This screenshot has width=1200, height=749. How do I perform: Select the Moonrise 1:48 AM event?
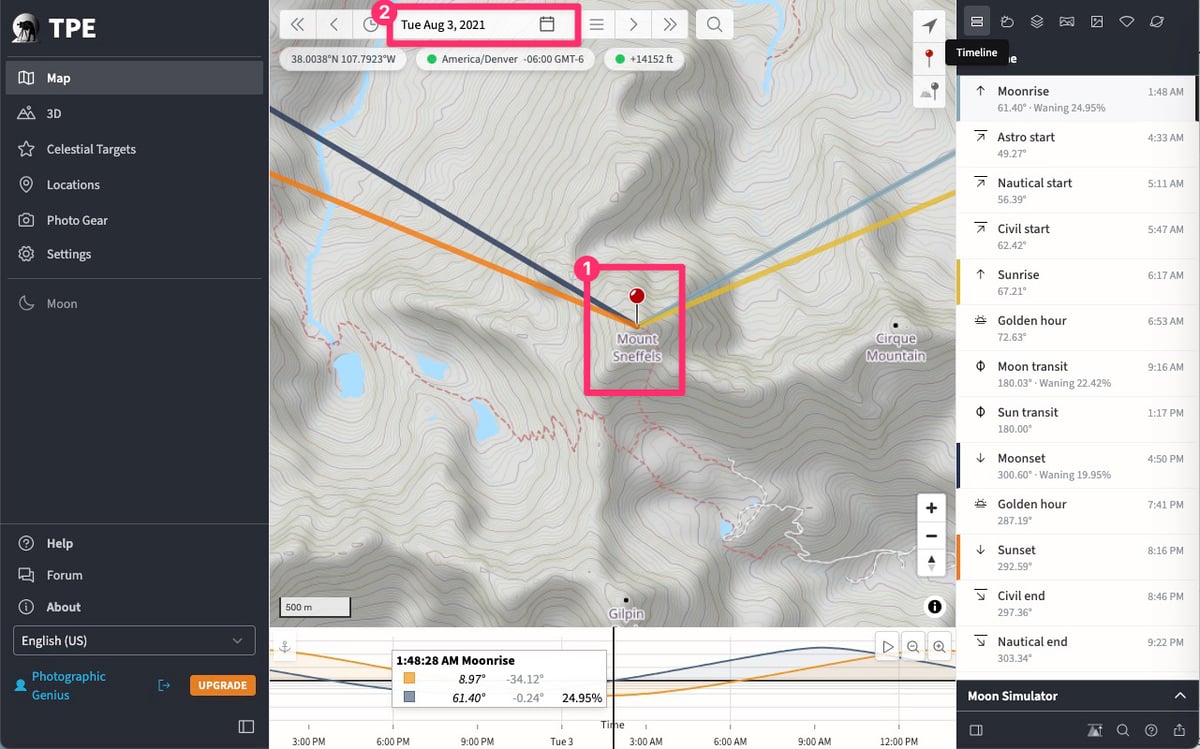pyautogui.click(x=1075, y=98)
